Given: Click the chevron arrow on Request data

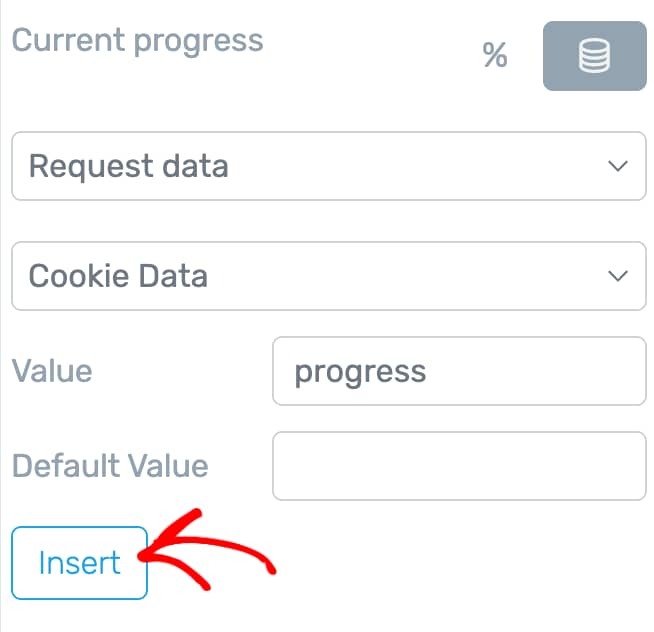Looking at the screenshot, I should [618, 166].
